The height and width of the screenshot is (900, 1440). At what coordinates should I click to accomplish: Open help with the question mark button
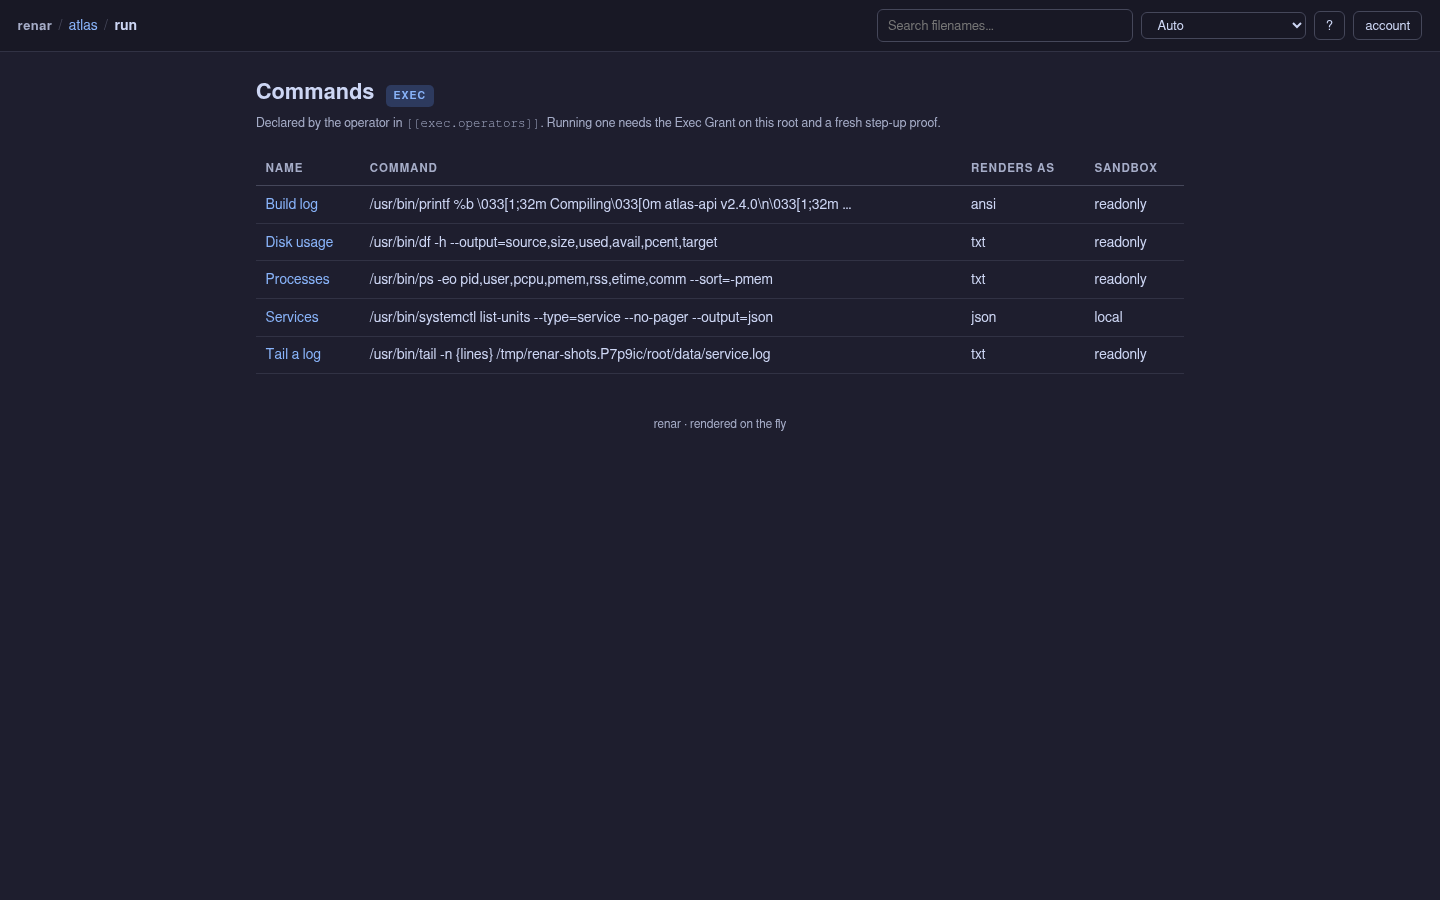coord(1329,25)
